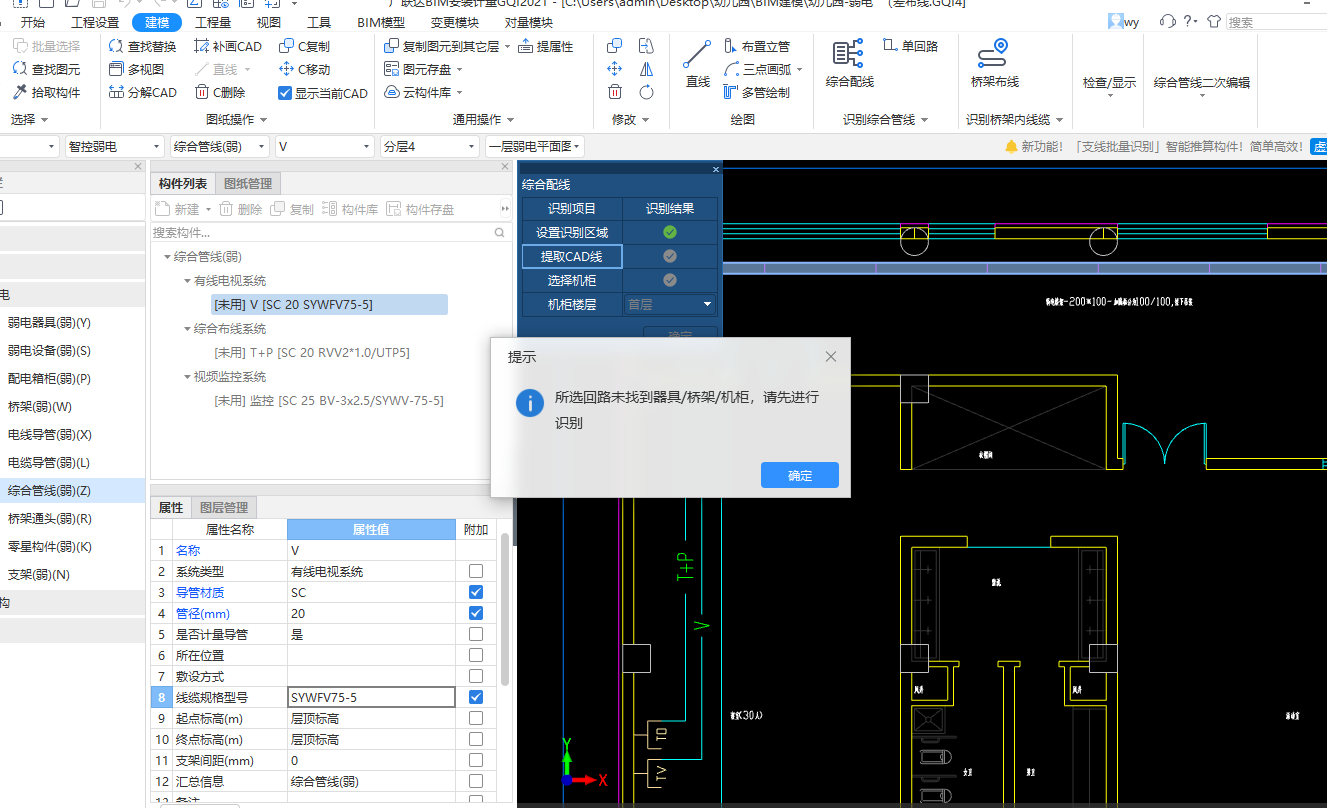Click the C删除 tool

point(220,92)
